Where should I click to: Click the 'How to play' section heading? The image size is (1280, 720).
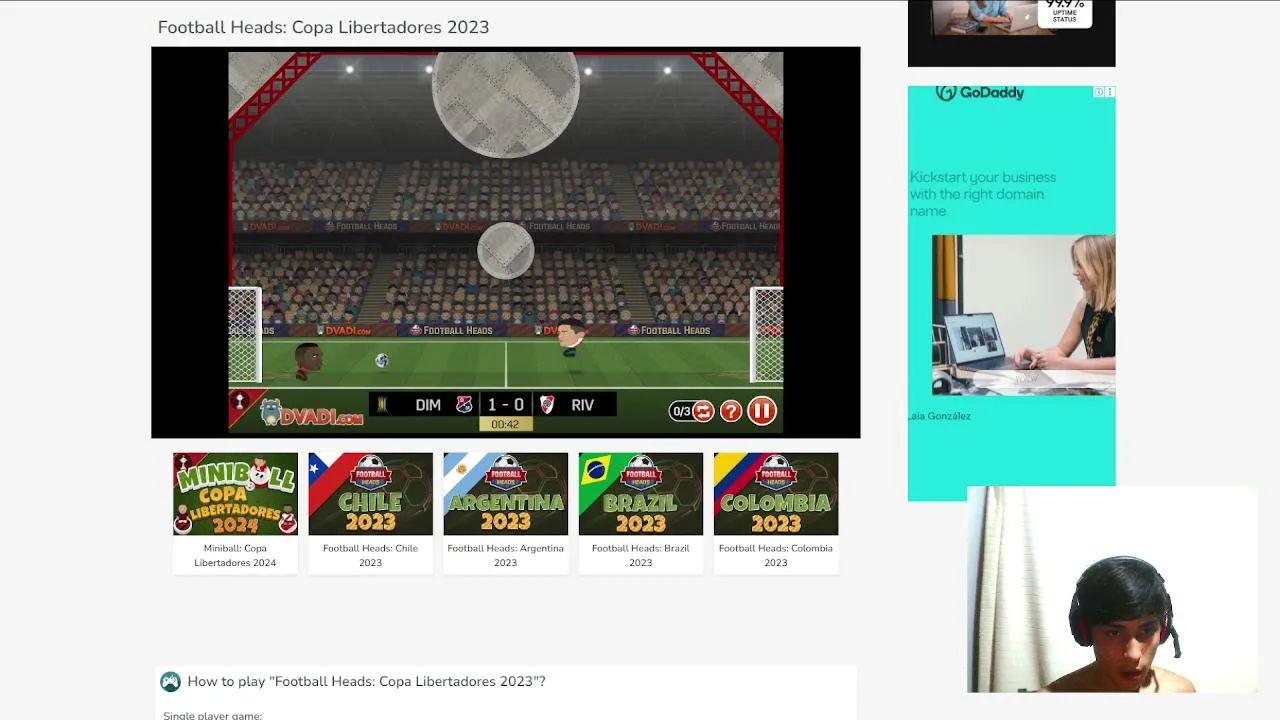coord(366,681)
